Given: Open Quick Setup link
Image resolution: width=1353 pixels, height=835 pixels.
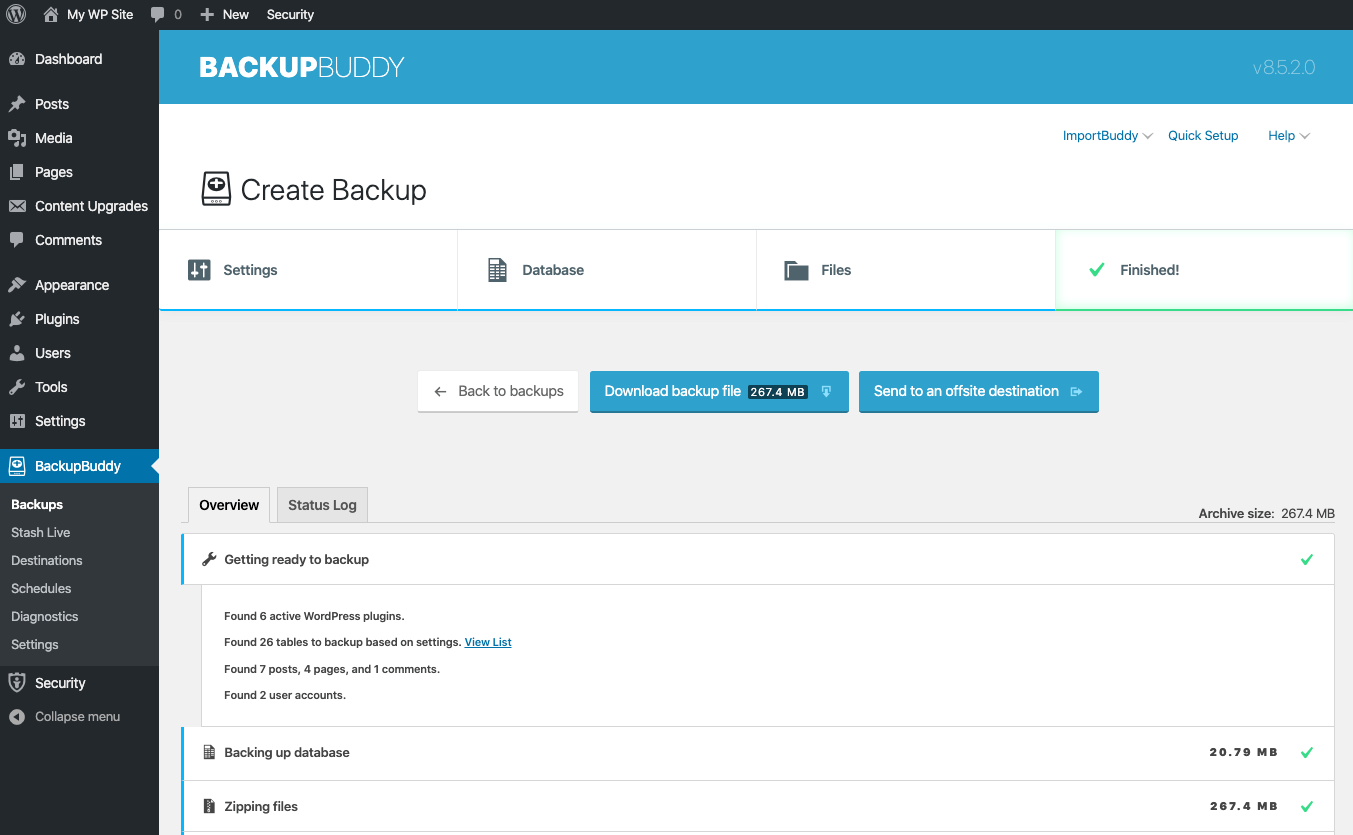Looking at the screenshot, I should [1203, 136].
